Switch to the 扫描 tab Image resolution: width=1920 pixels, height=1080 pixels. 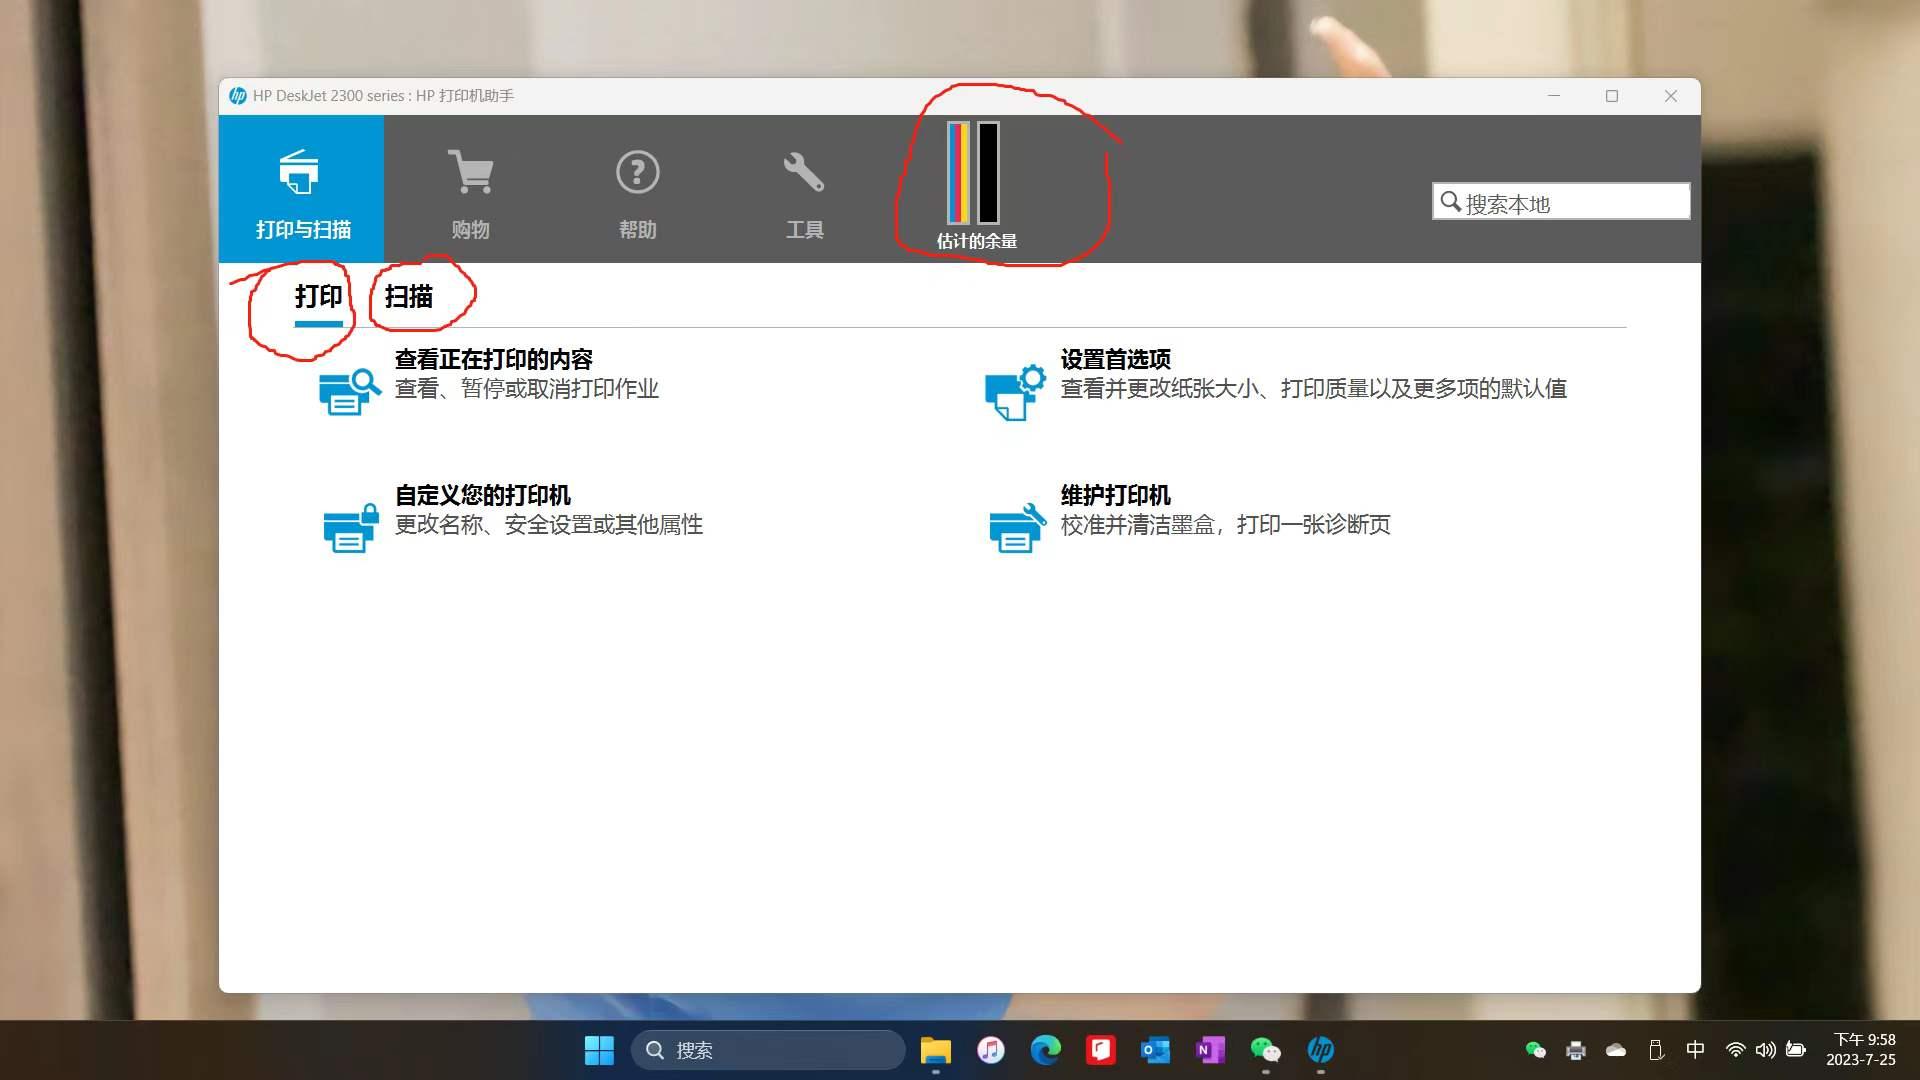[408, 297]
